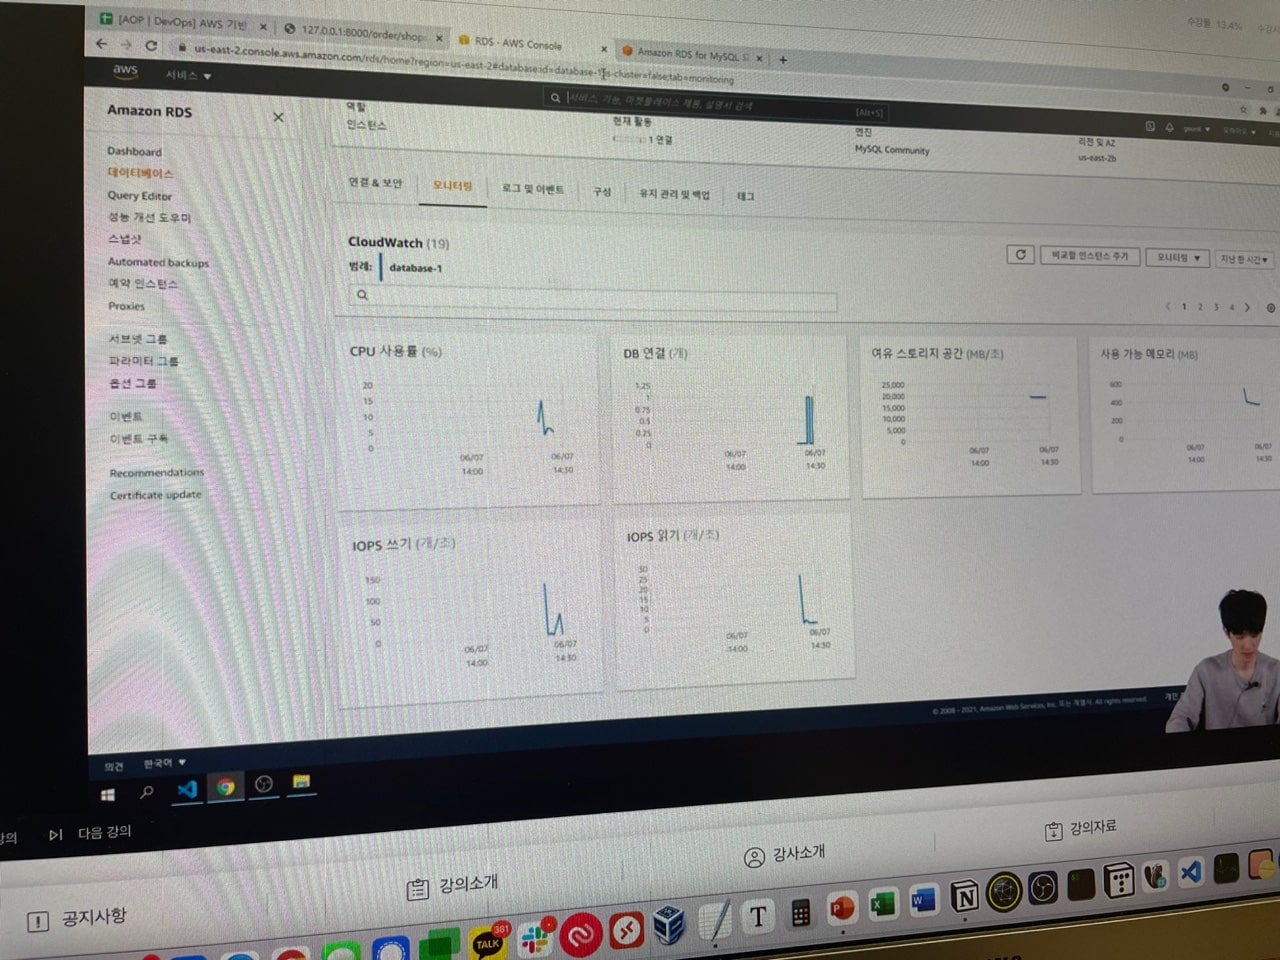Switch to the 연결 & 보안 tab
The width and height of the screenshot is (1280, 960).
point(375,183)
